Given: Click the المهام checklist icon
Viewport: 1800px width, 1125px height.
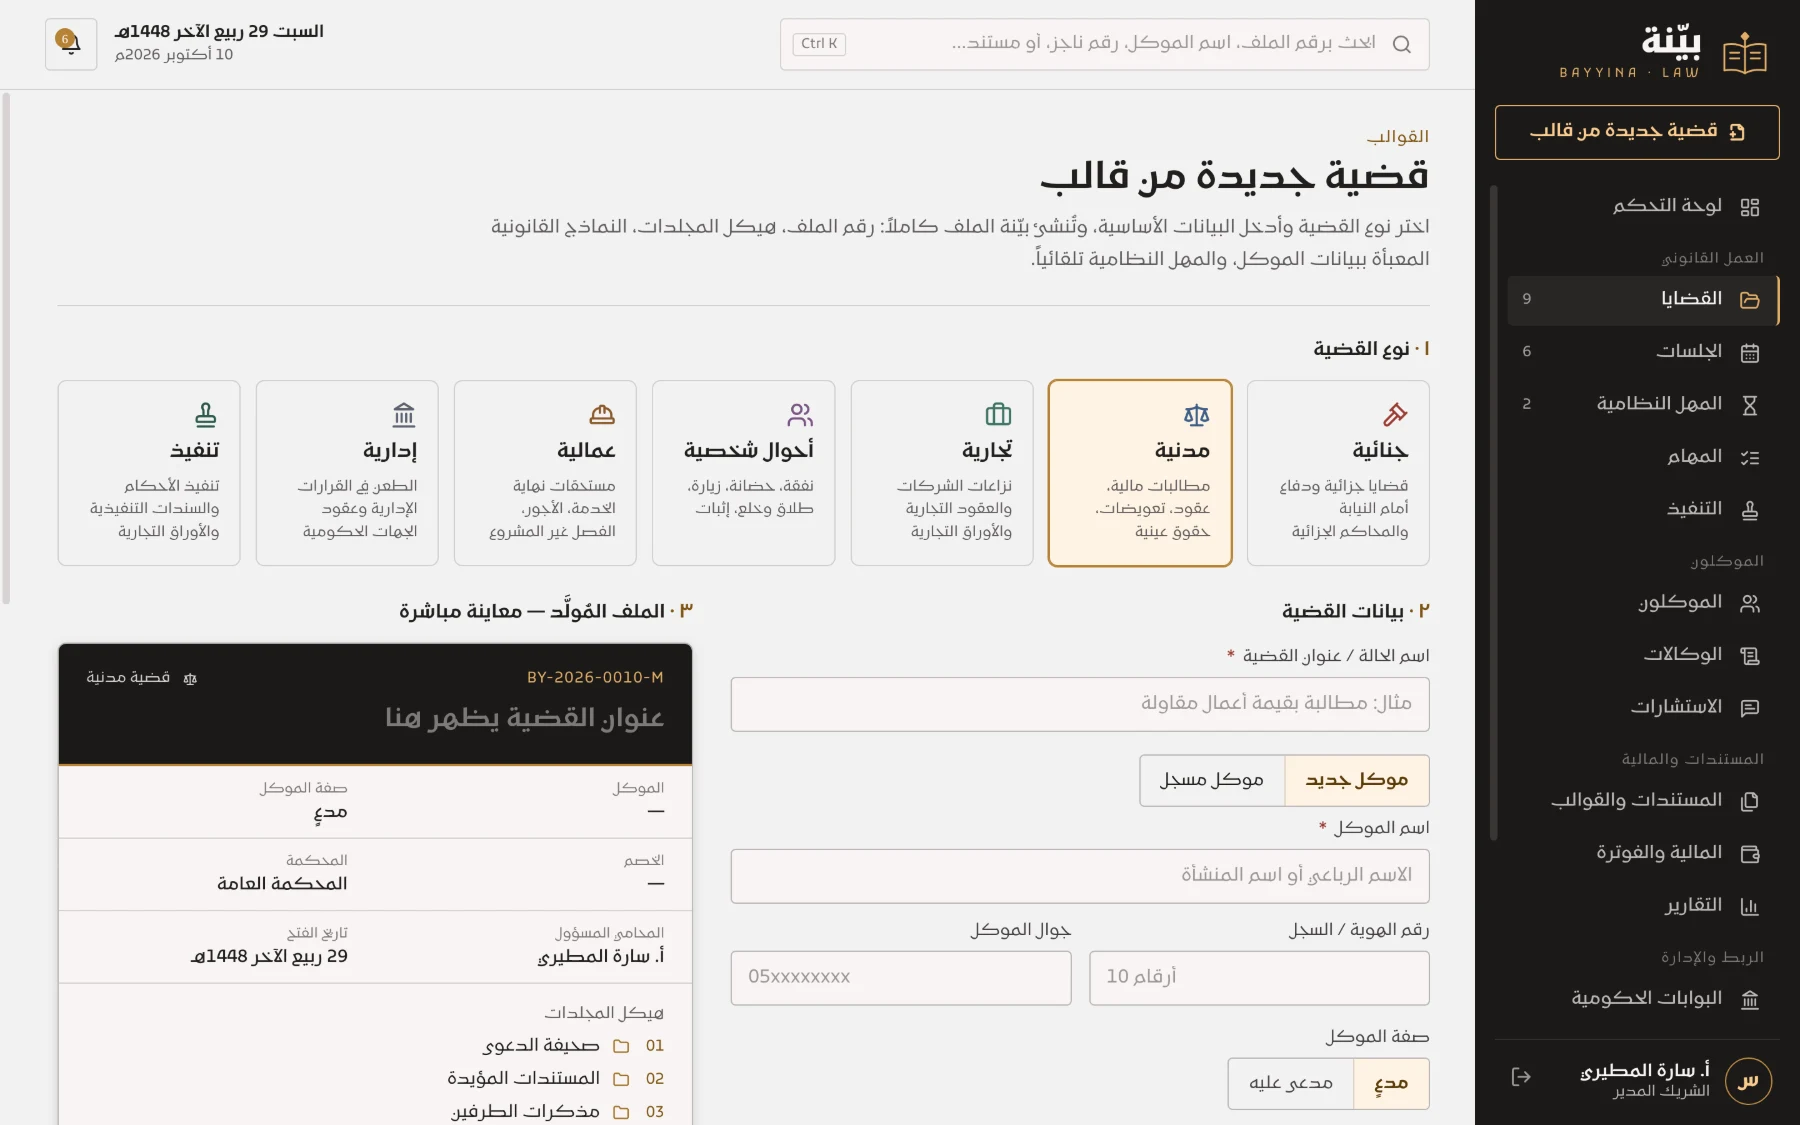Looking at the screenshot, I should (x=1750, y=457).
